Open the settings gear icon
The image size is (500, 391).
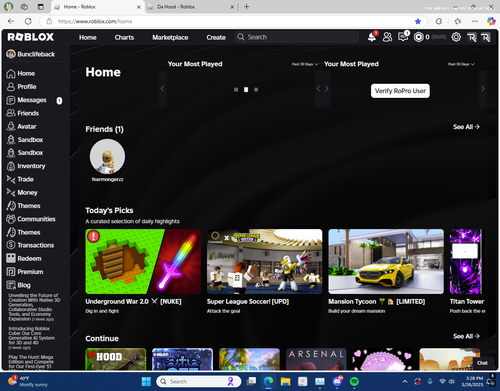[456, 37]
